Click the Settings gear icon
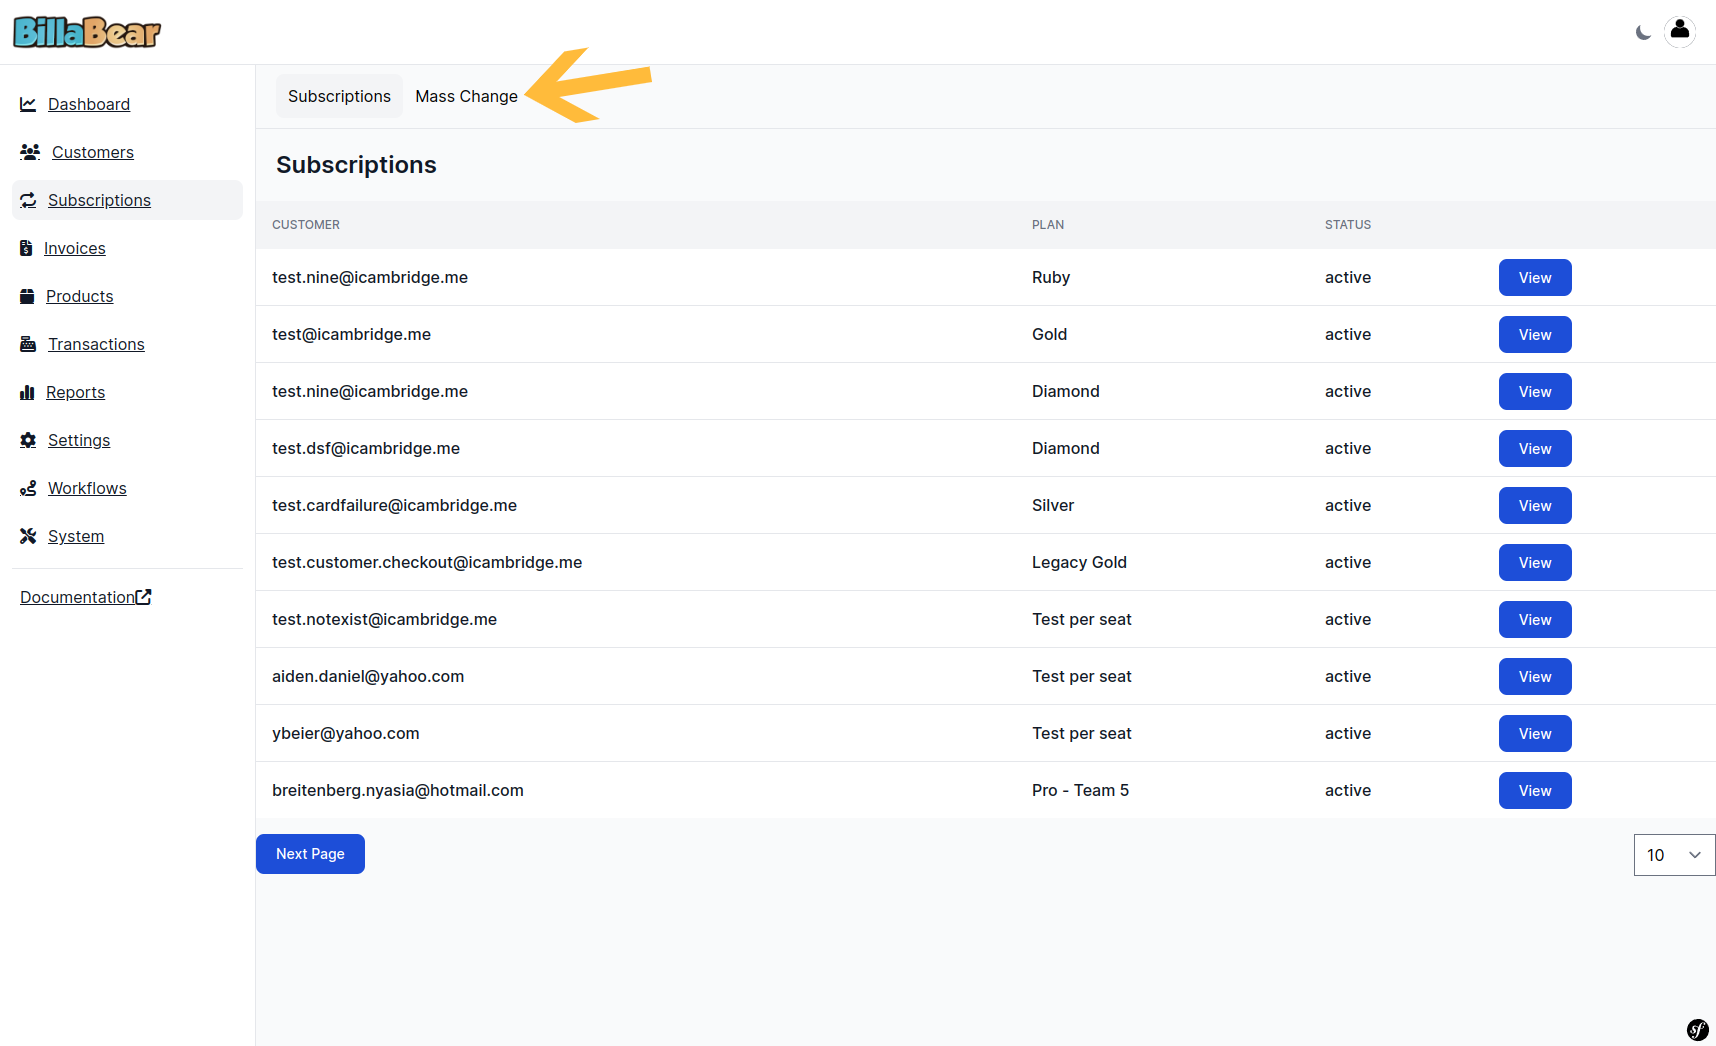This screenshot has height=1046, width=1716. (x=28, y=440)
